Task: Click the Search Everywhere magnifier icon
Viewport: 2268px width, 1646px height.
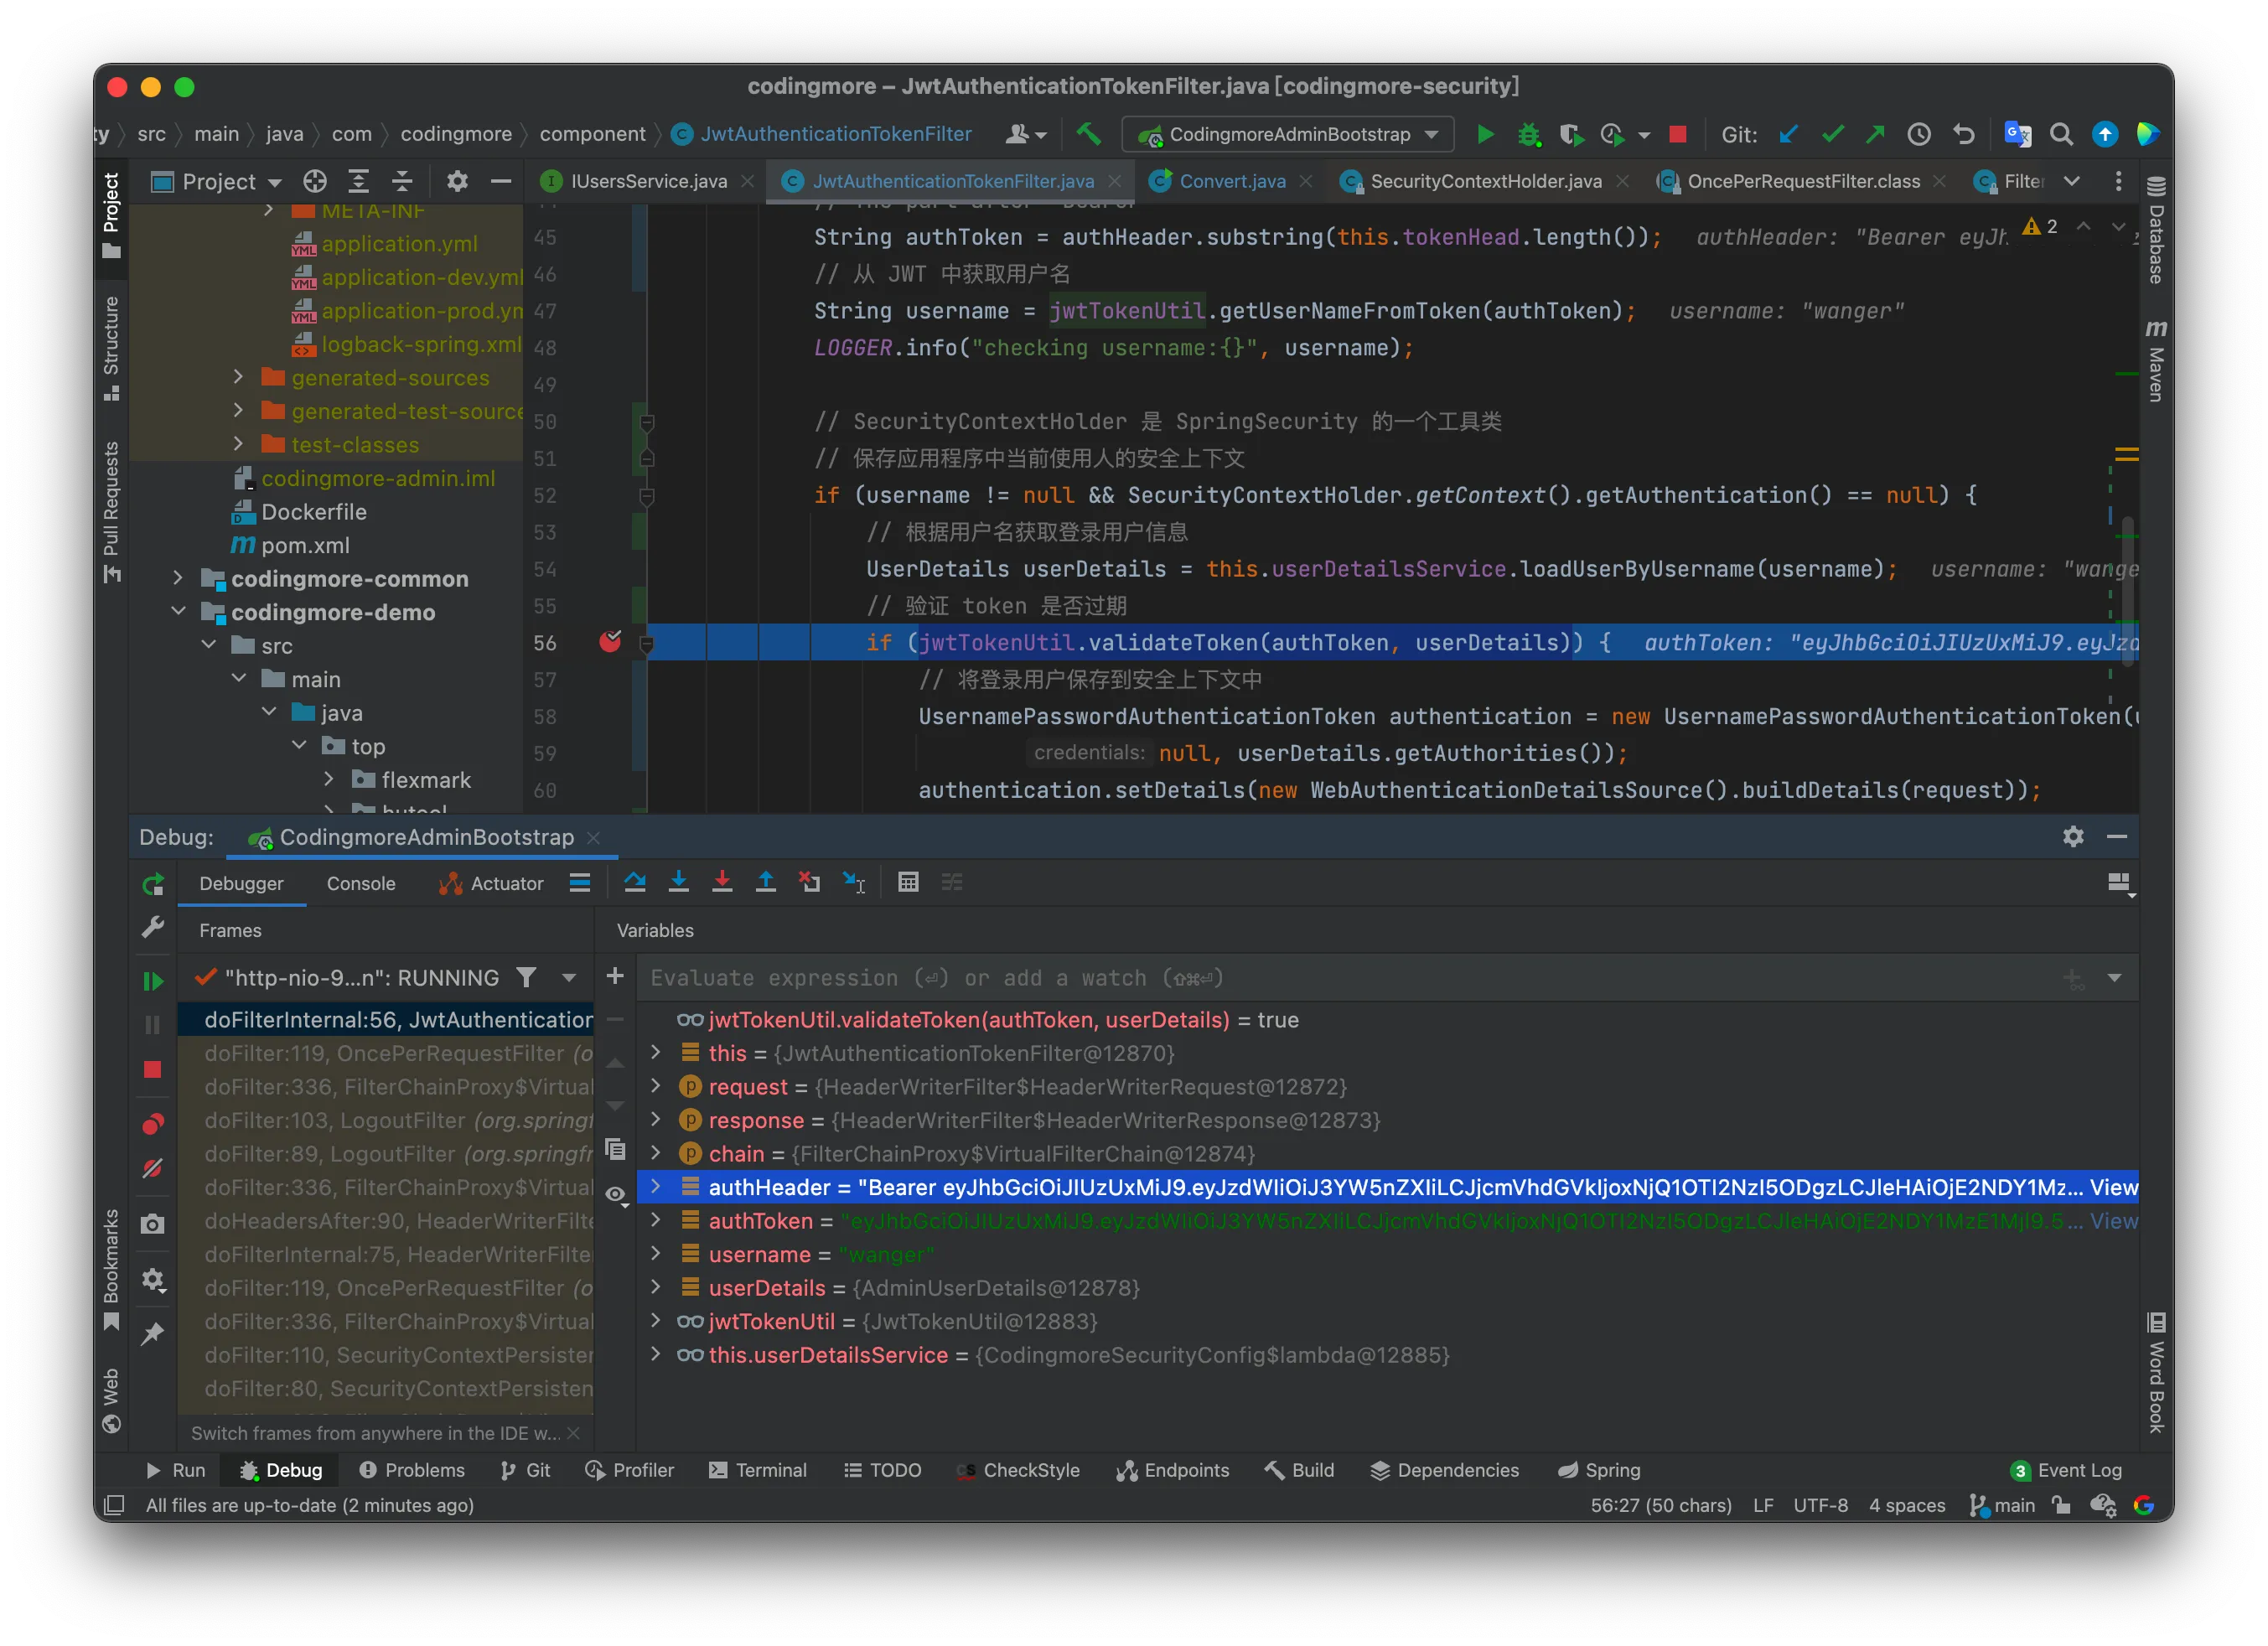Action: (x=2060, y=134)
